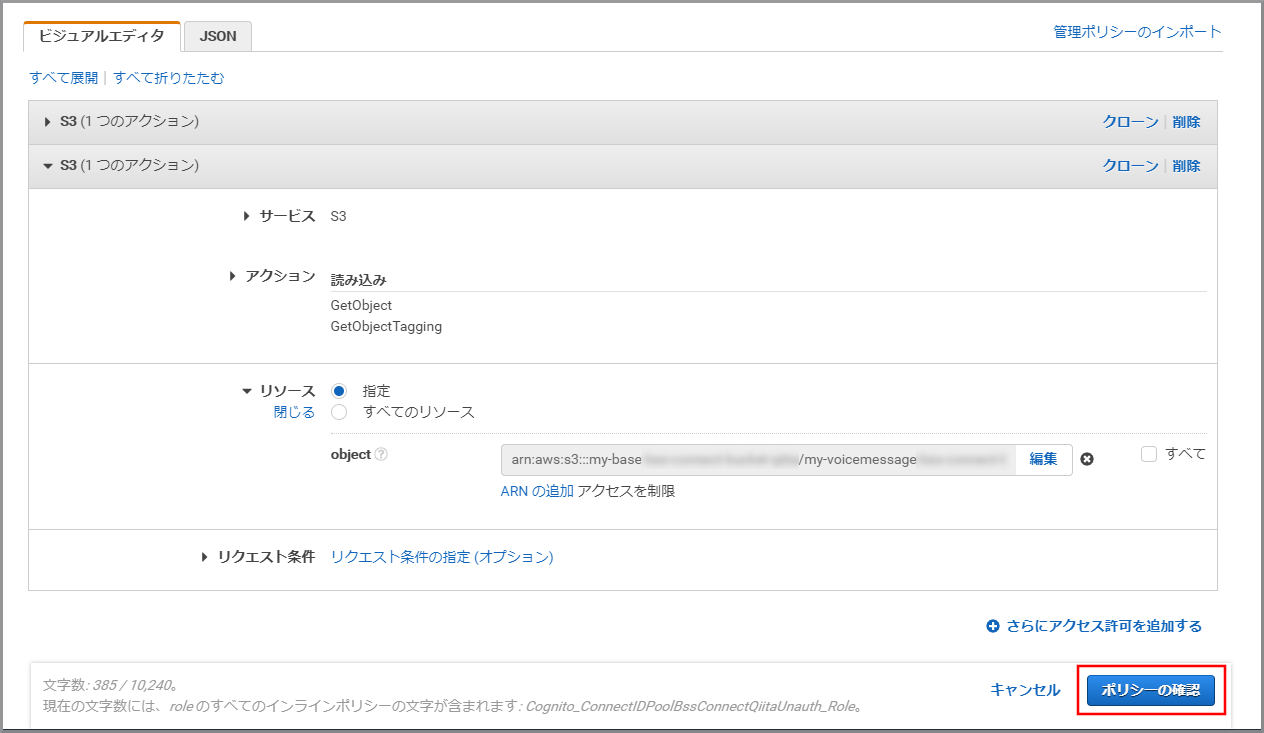This screenshot has width=1264, height=733.
Task: Select the 指定 radio button
Action: pyautogui.click(x=339, y=391)
